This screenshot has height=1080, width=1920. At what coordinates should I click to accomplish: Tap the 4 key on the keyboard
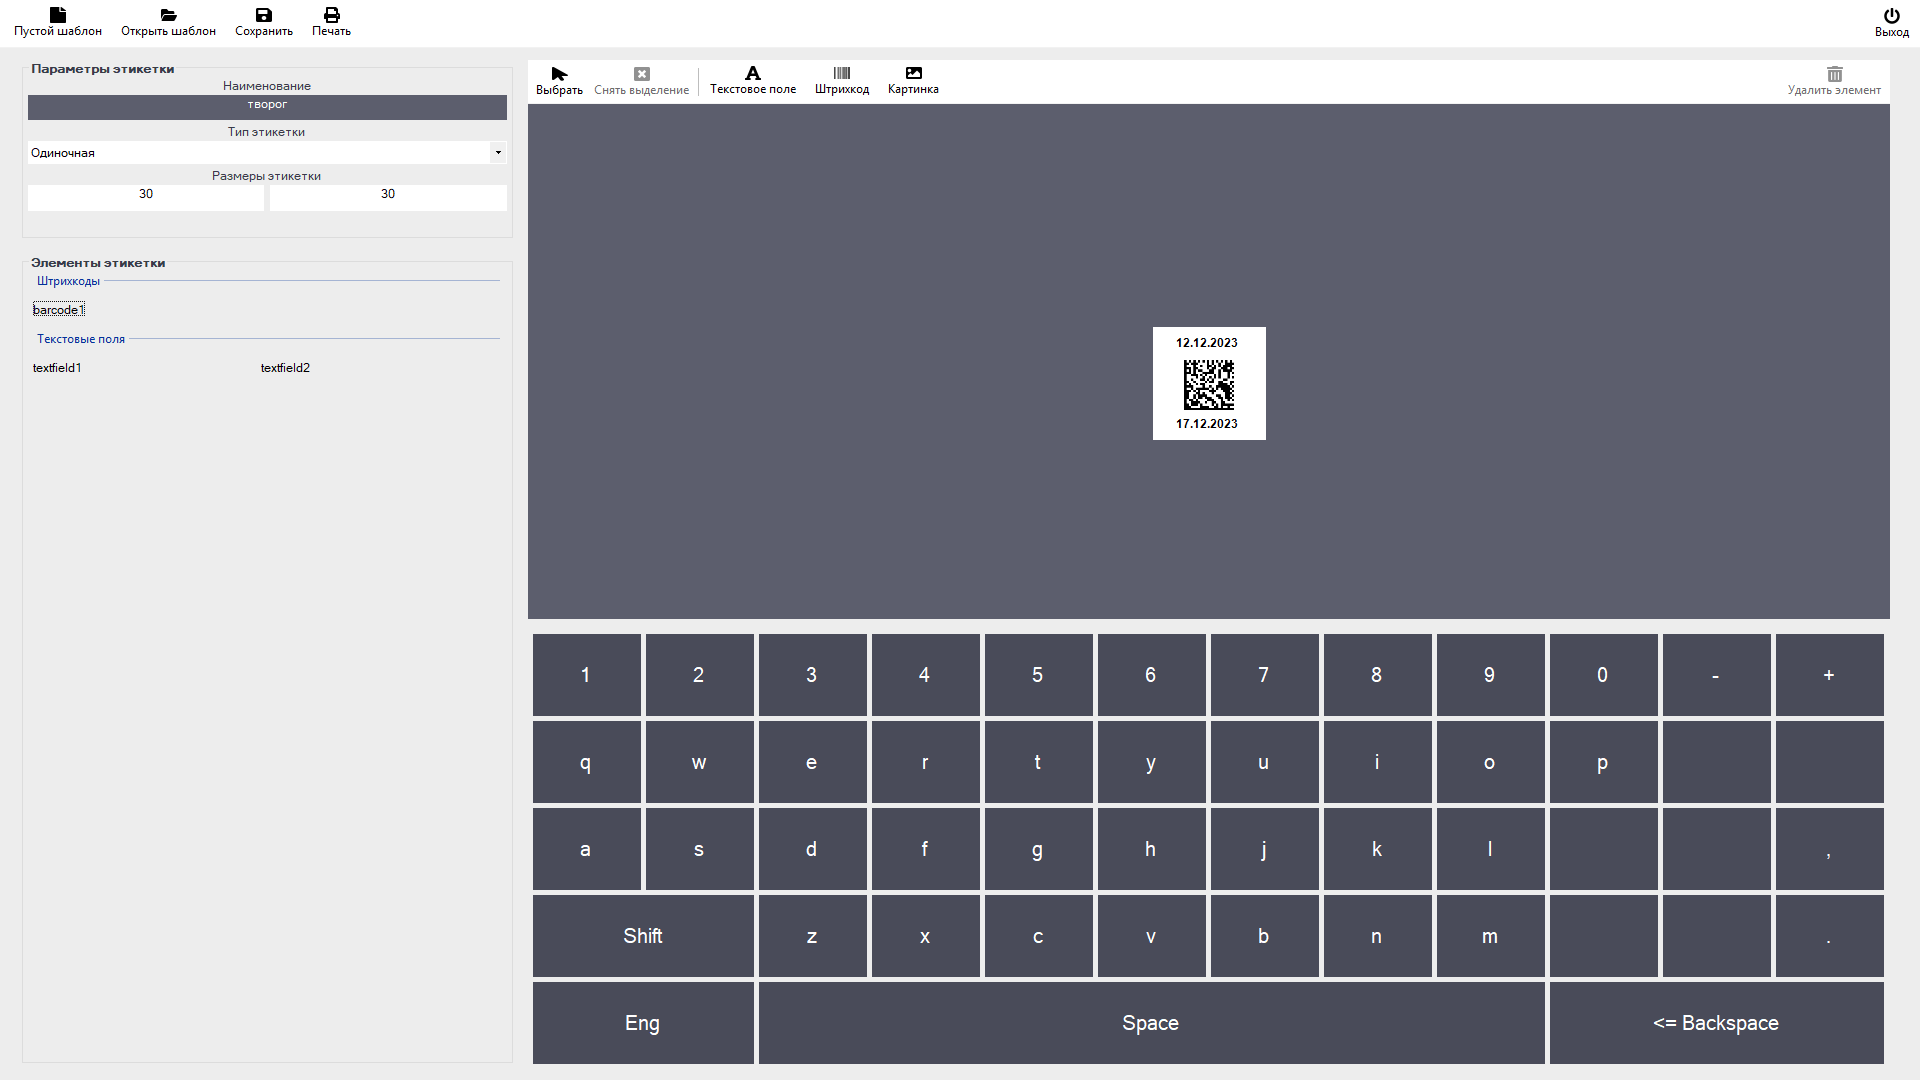click(x=926, y=675)
